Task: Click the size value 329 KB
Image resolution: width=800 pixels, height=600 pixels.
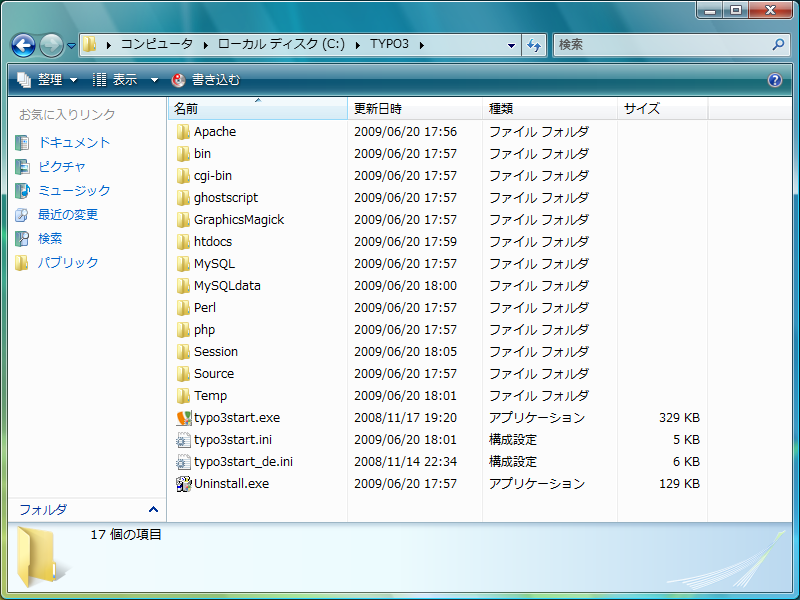Action: 679,418
